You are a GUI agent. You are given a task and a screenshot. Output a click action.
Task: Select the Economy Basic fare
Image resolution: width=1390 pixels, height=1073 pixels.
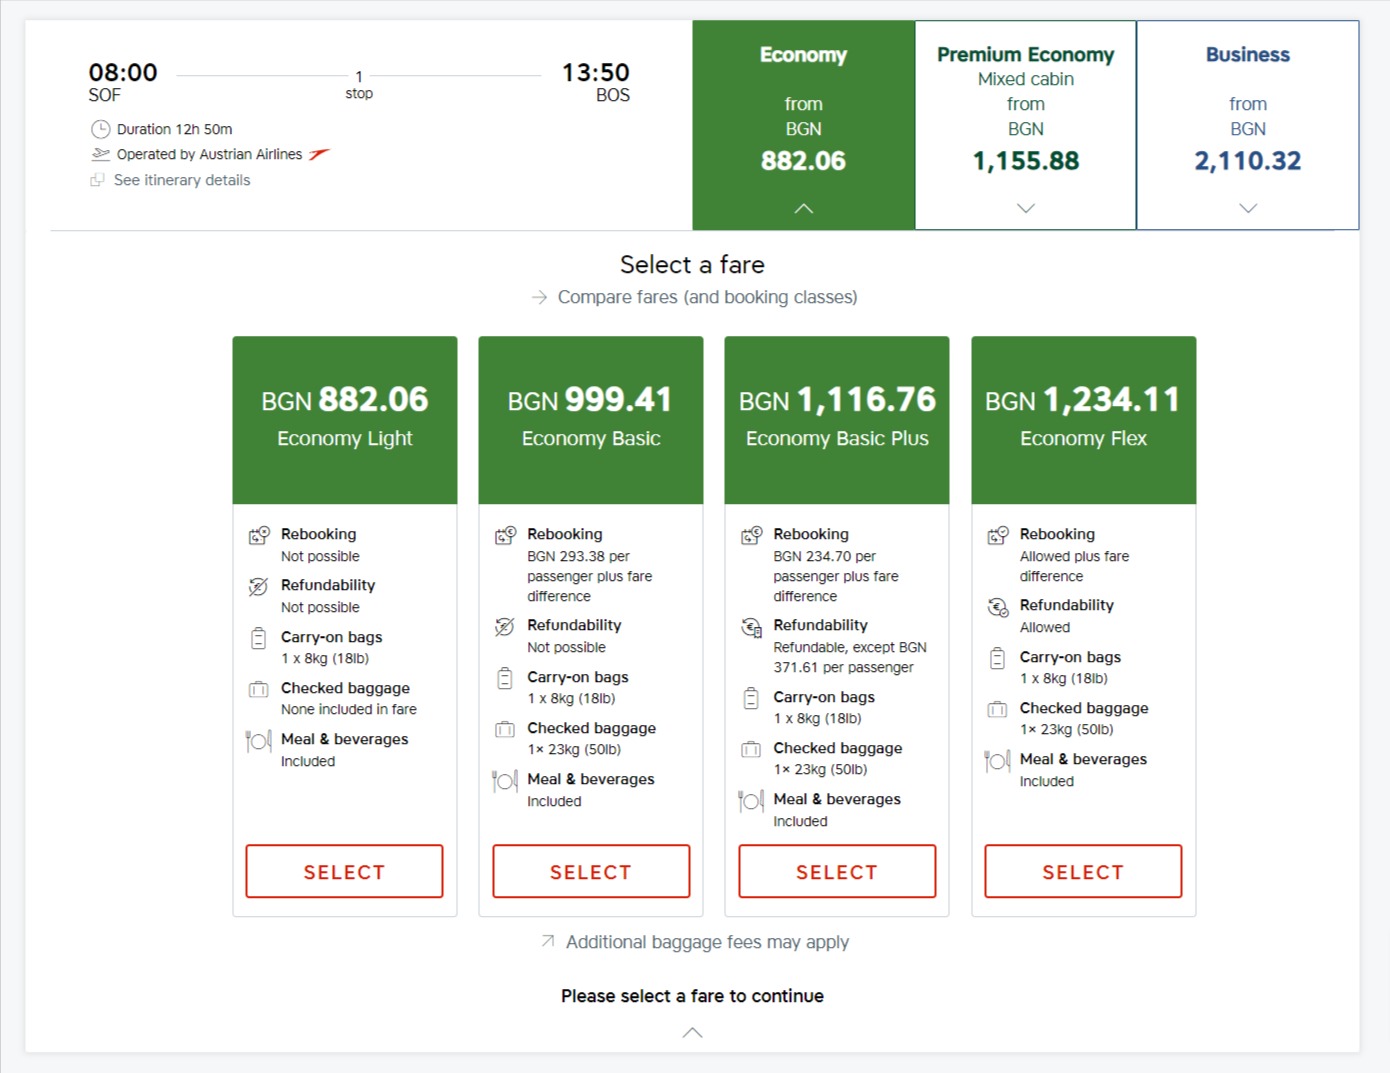(x=591, y=871)
